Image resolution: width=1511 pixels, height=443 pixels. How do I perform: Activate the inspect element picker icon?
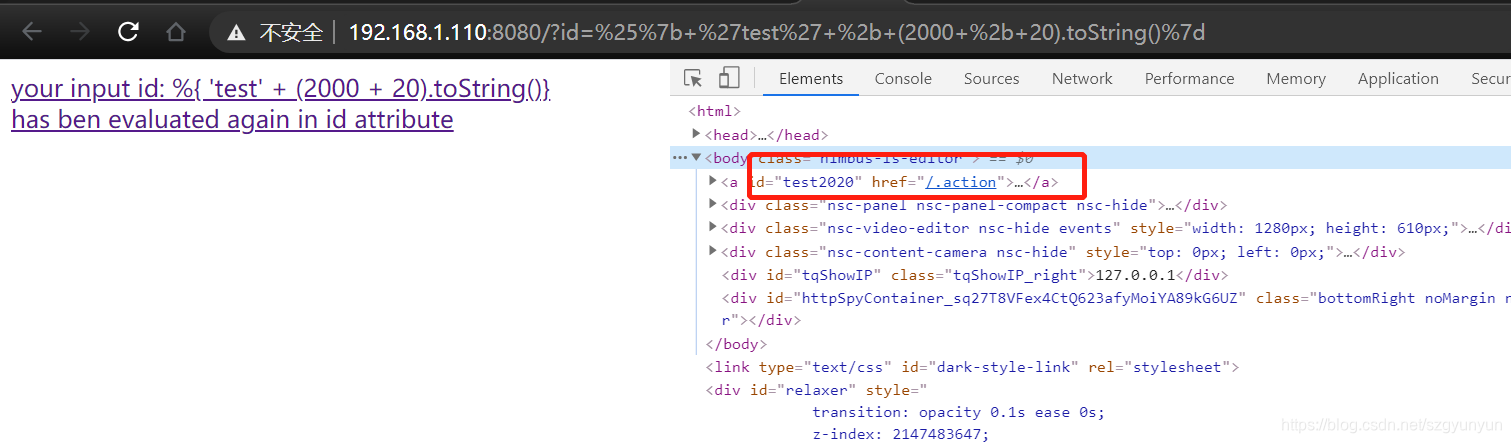click(x=693, y=78)
